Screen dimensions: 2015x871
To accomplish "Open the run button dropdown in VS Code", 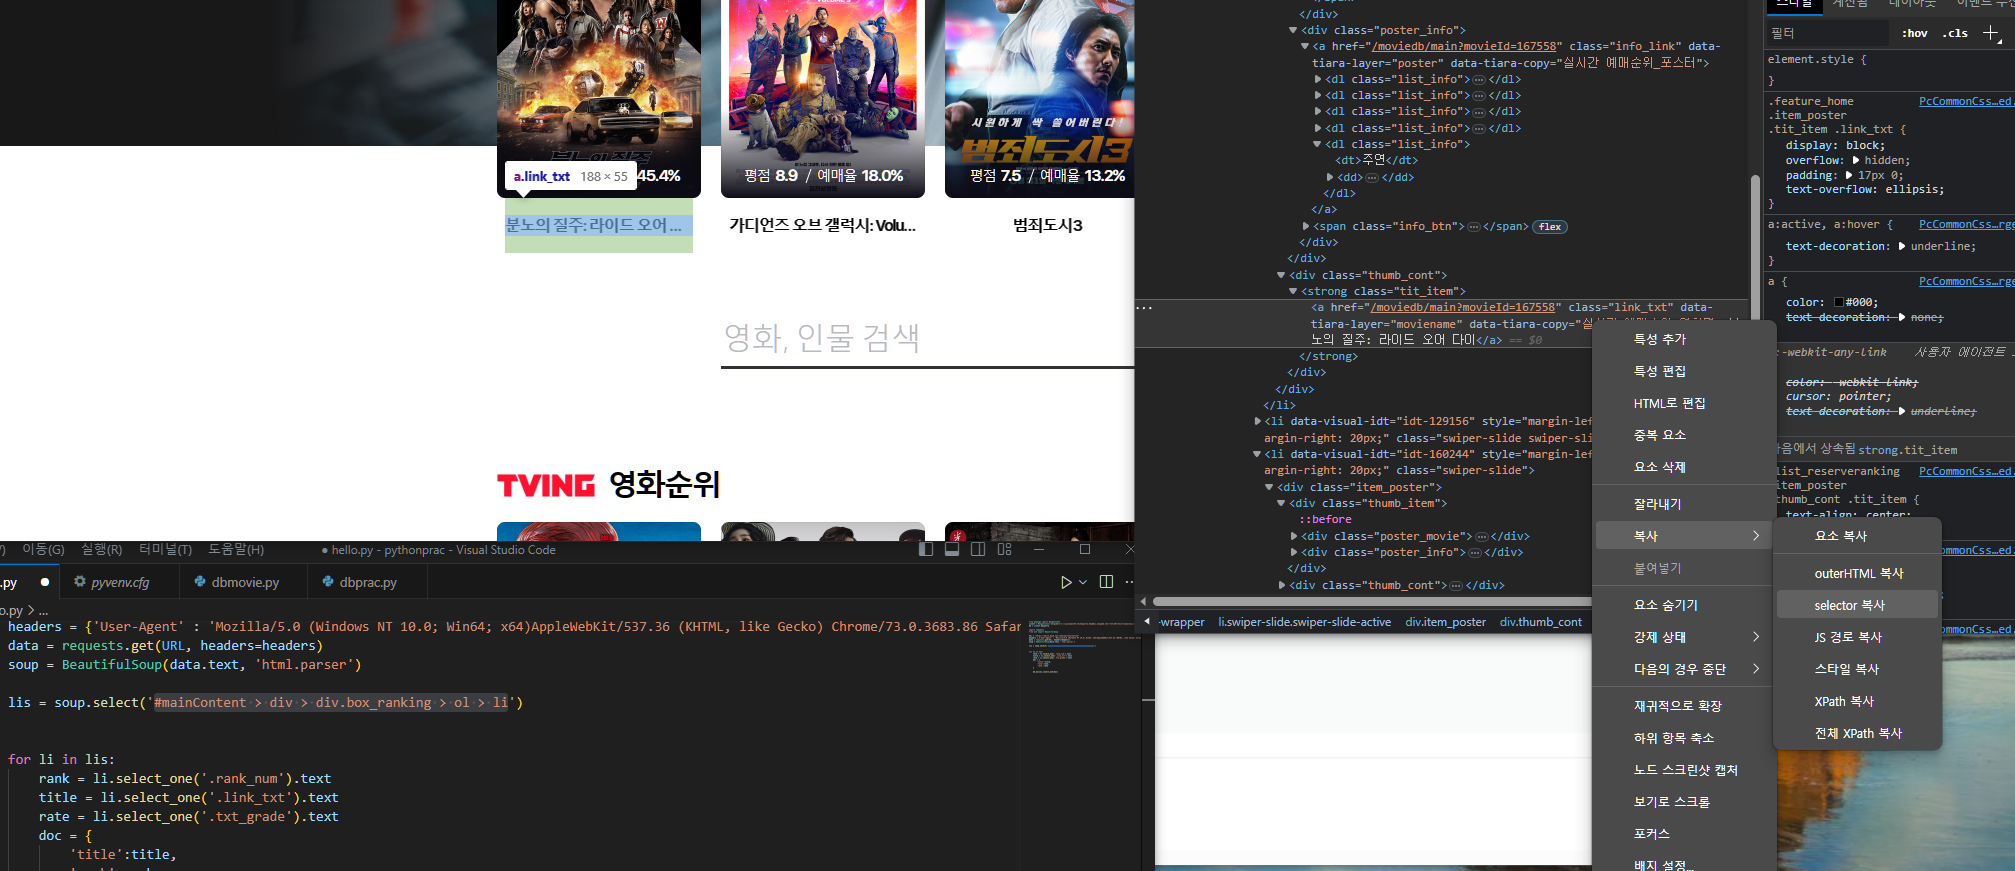I will (1083, 582).
